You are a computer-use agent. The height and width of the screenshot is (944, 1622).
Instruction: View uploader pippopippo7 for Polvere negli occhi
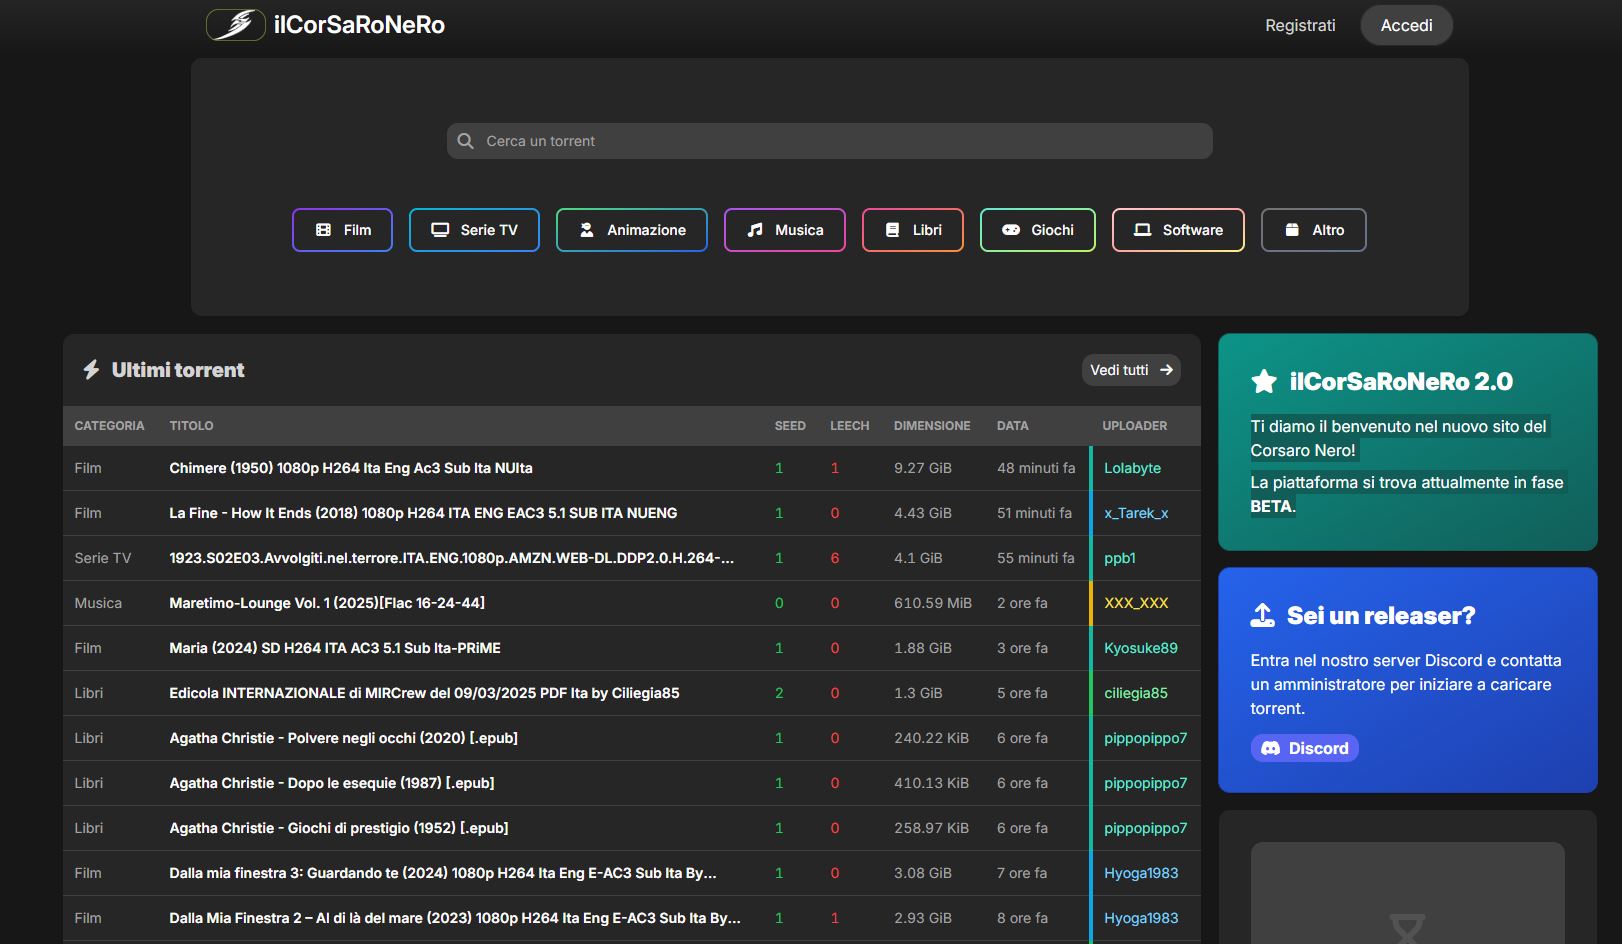click(1145, 738)
